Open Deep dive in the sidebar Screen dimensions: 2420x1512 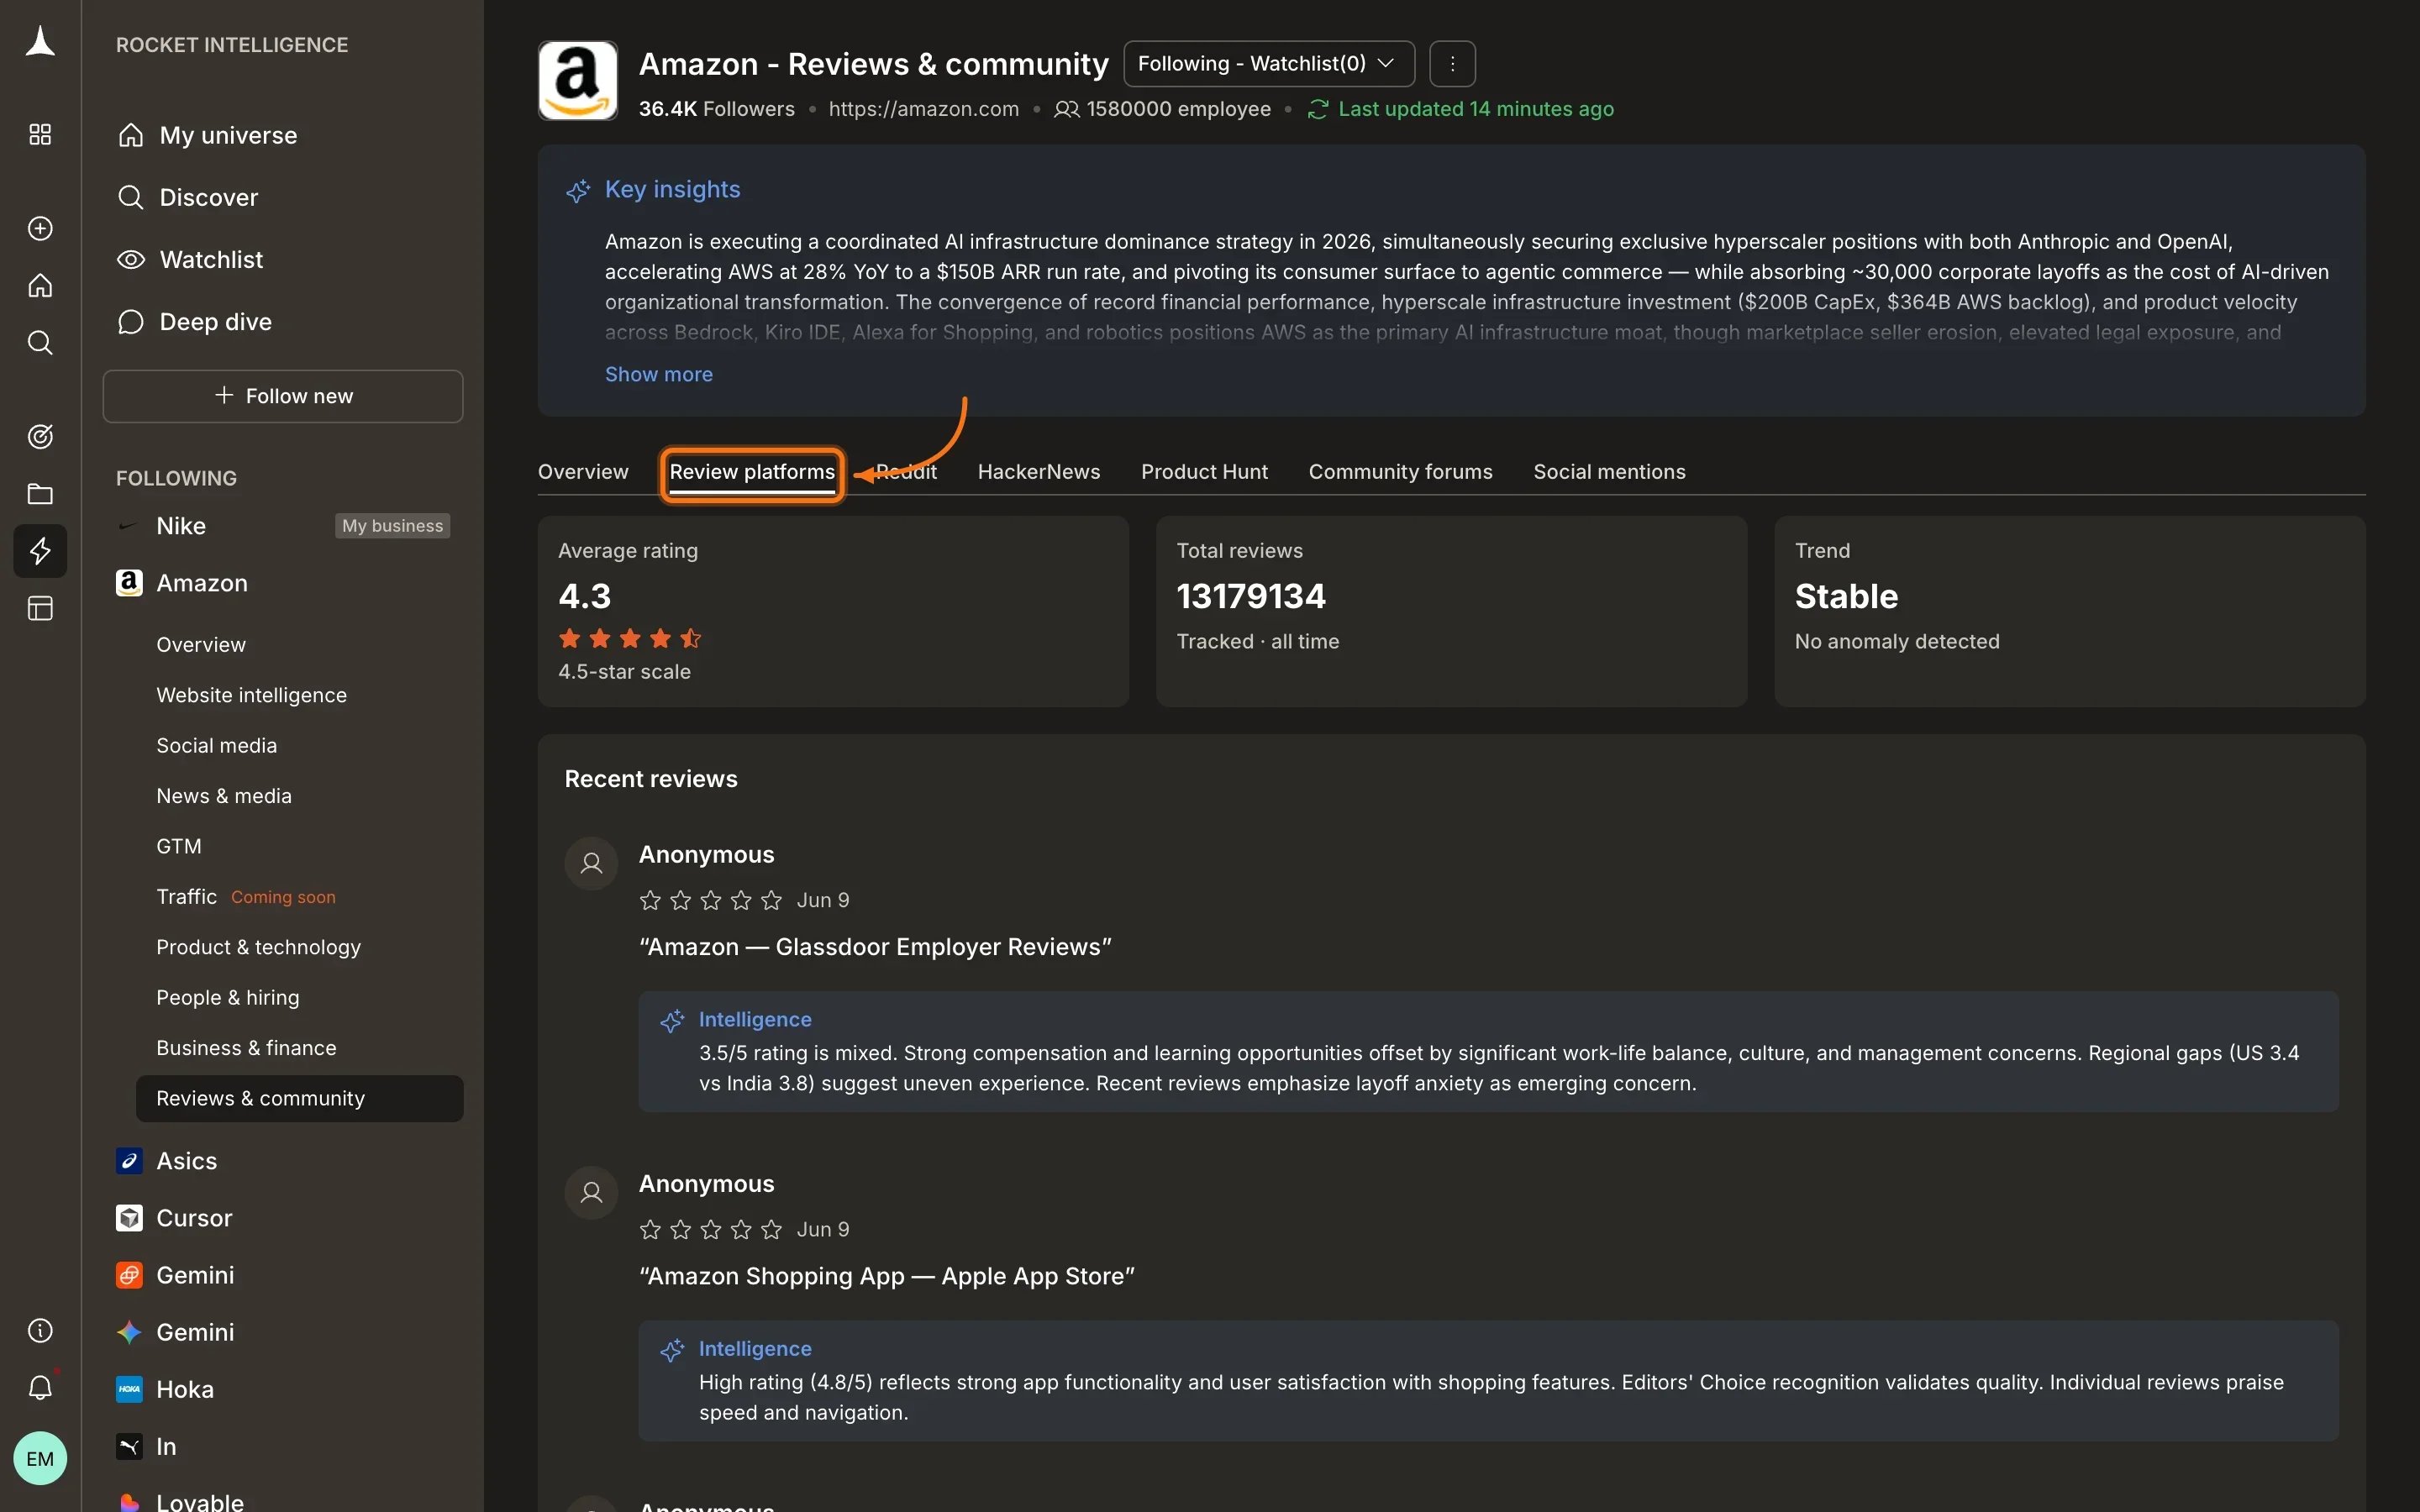[x=195, y=322]
